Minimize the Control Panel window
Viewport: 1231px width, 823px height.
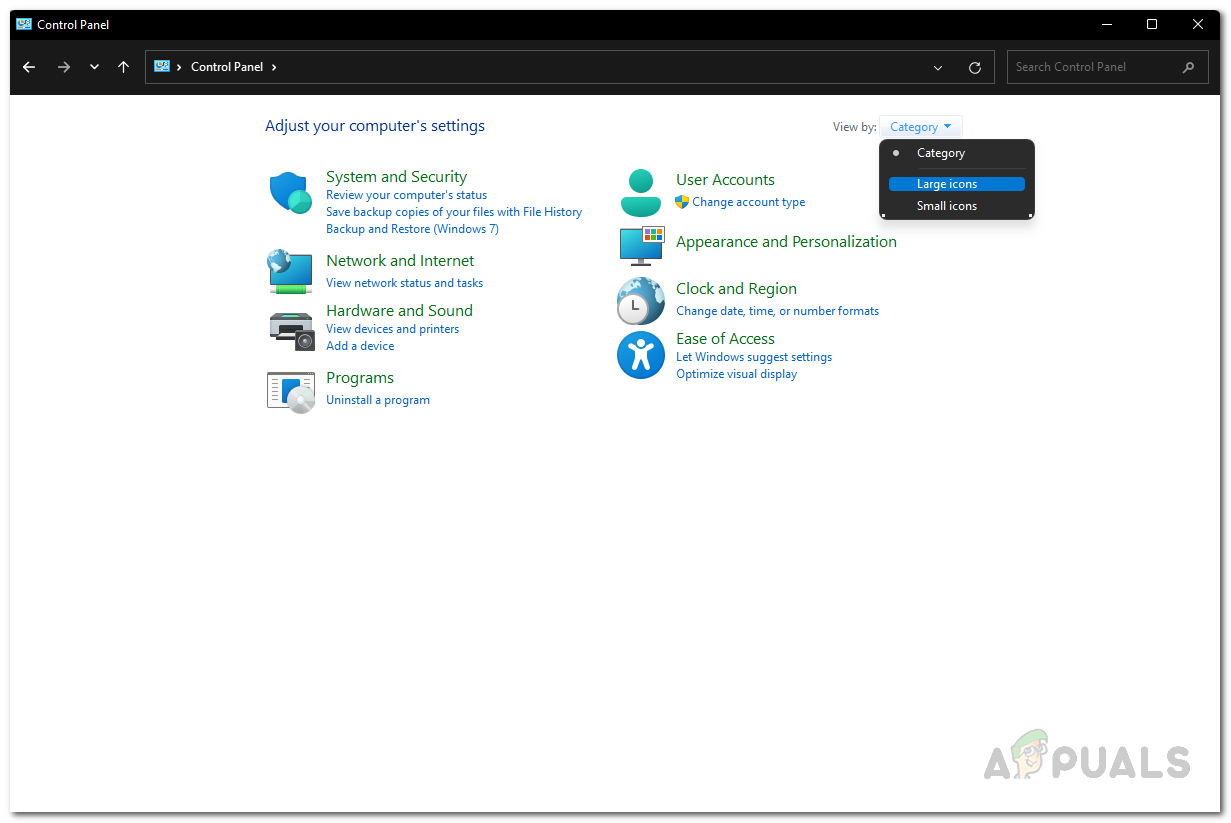tap(1107, 24)
